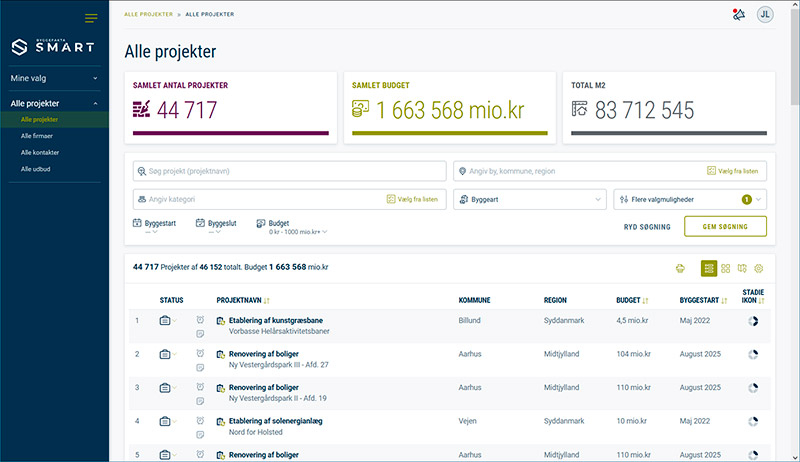The image size is (800, 462).
Task: Click the alarm clock icon in row 1
Action: coord(201,320)
